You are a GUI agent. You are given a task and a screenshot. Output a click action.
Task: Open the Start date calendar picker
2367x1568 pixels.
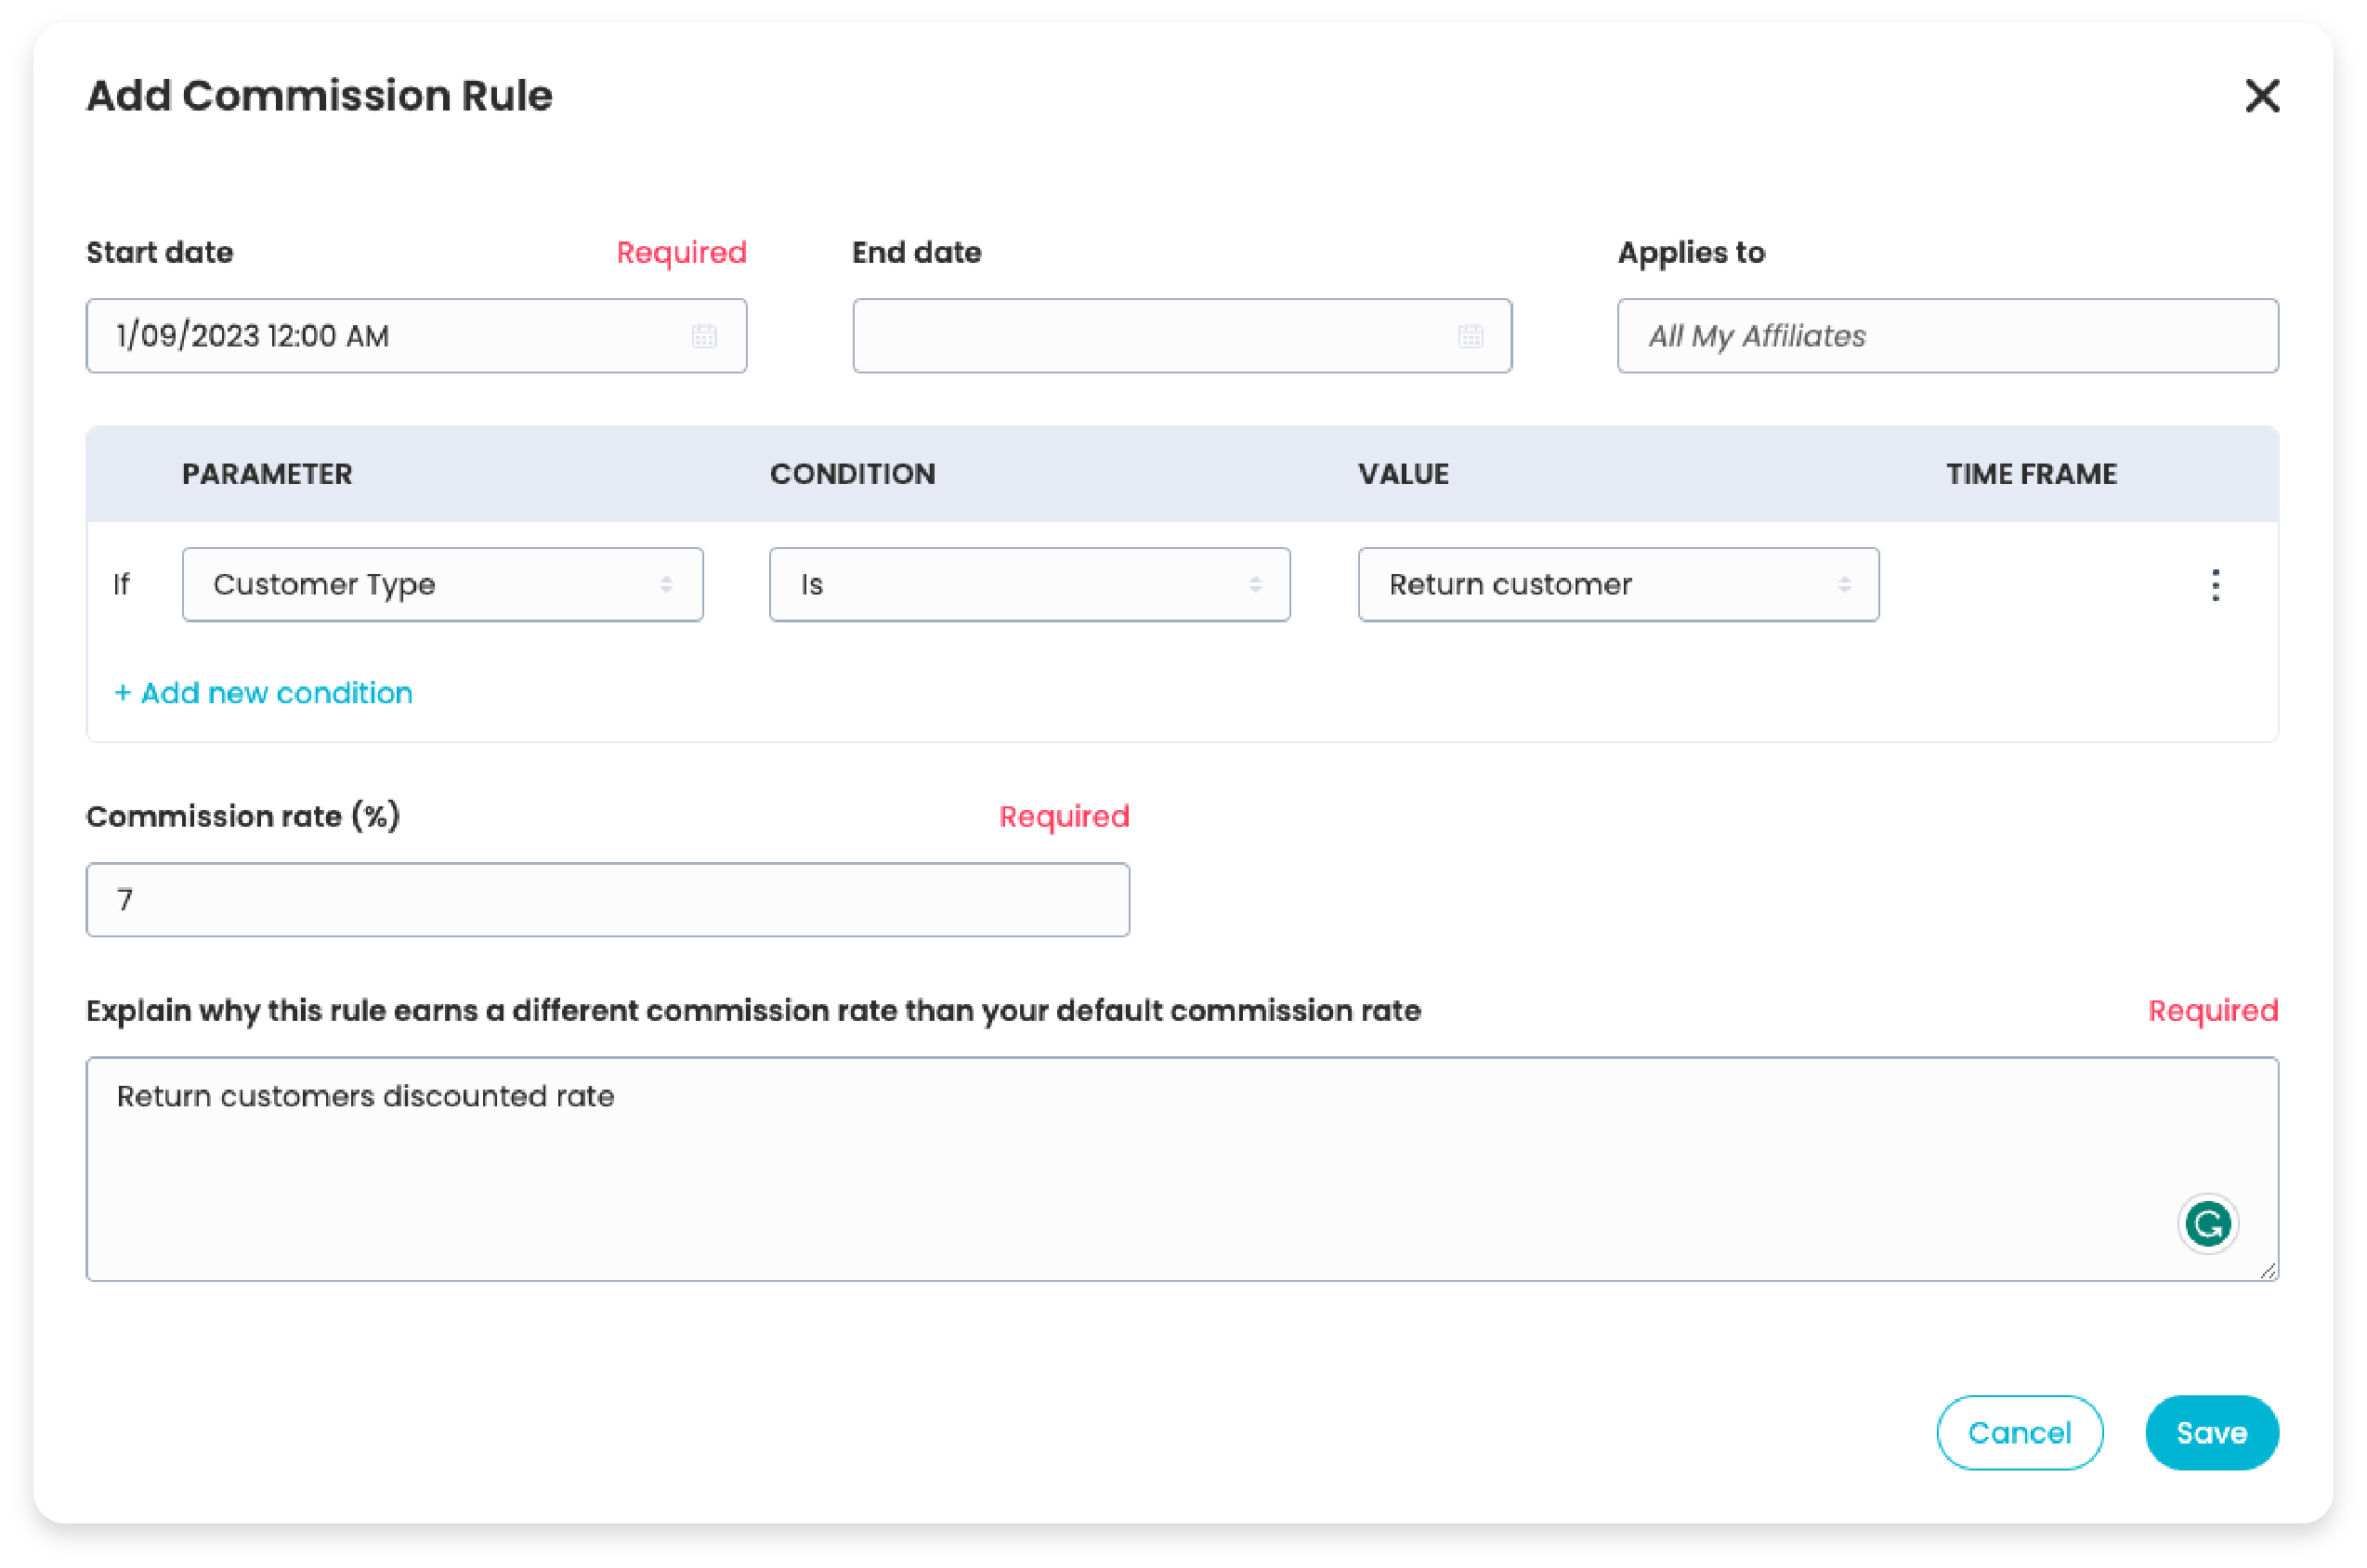coord(704,336)
